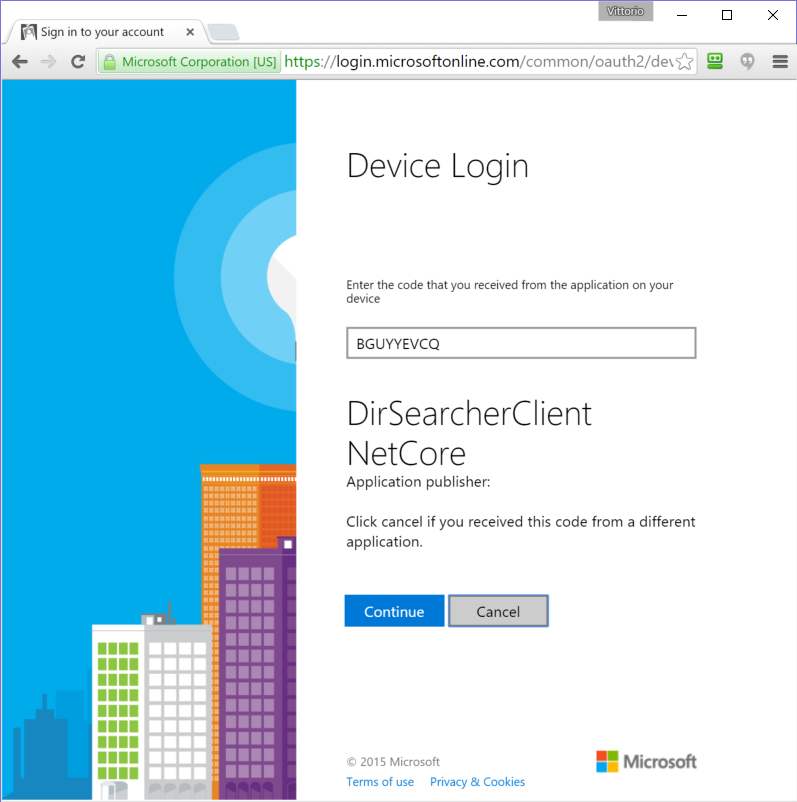Select the 'Sign in to your account' tab
This screenshot has height=802, width=797.
pos(106,32)
